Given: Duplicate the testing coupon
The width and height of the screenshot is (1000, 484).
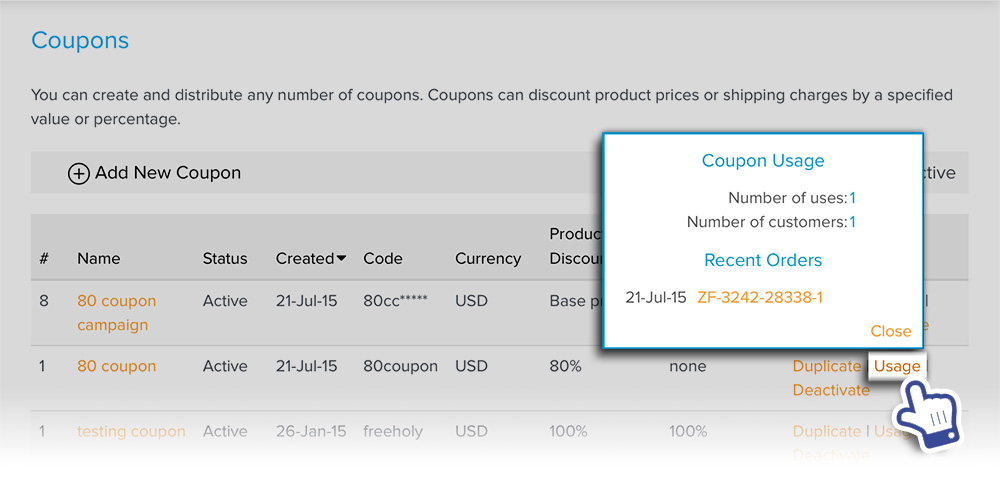Looking at the screenshot, I should pyautogui.click(x=827, y=431).
